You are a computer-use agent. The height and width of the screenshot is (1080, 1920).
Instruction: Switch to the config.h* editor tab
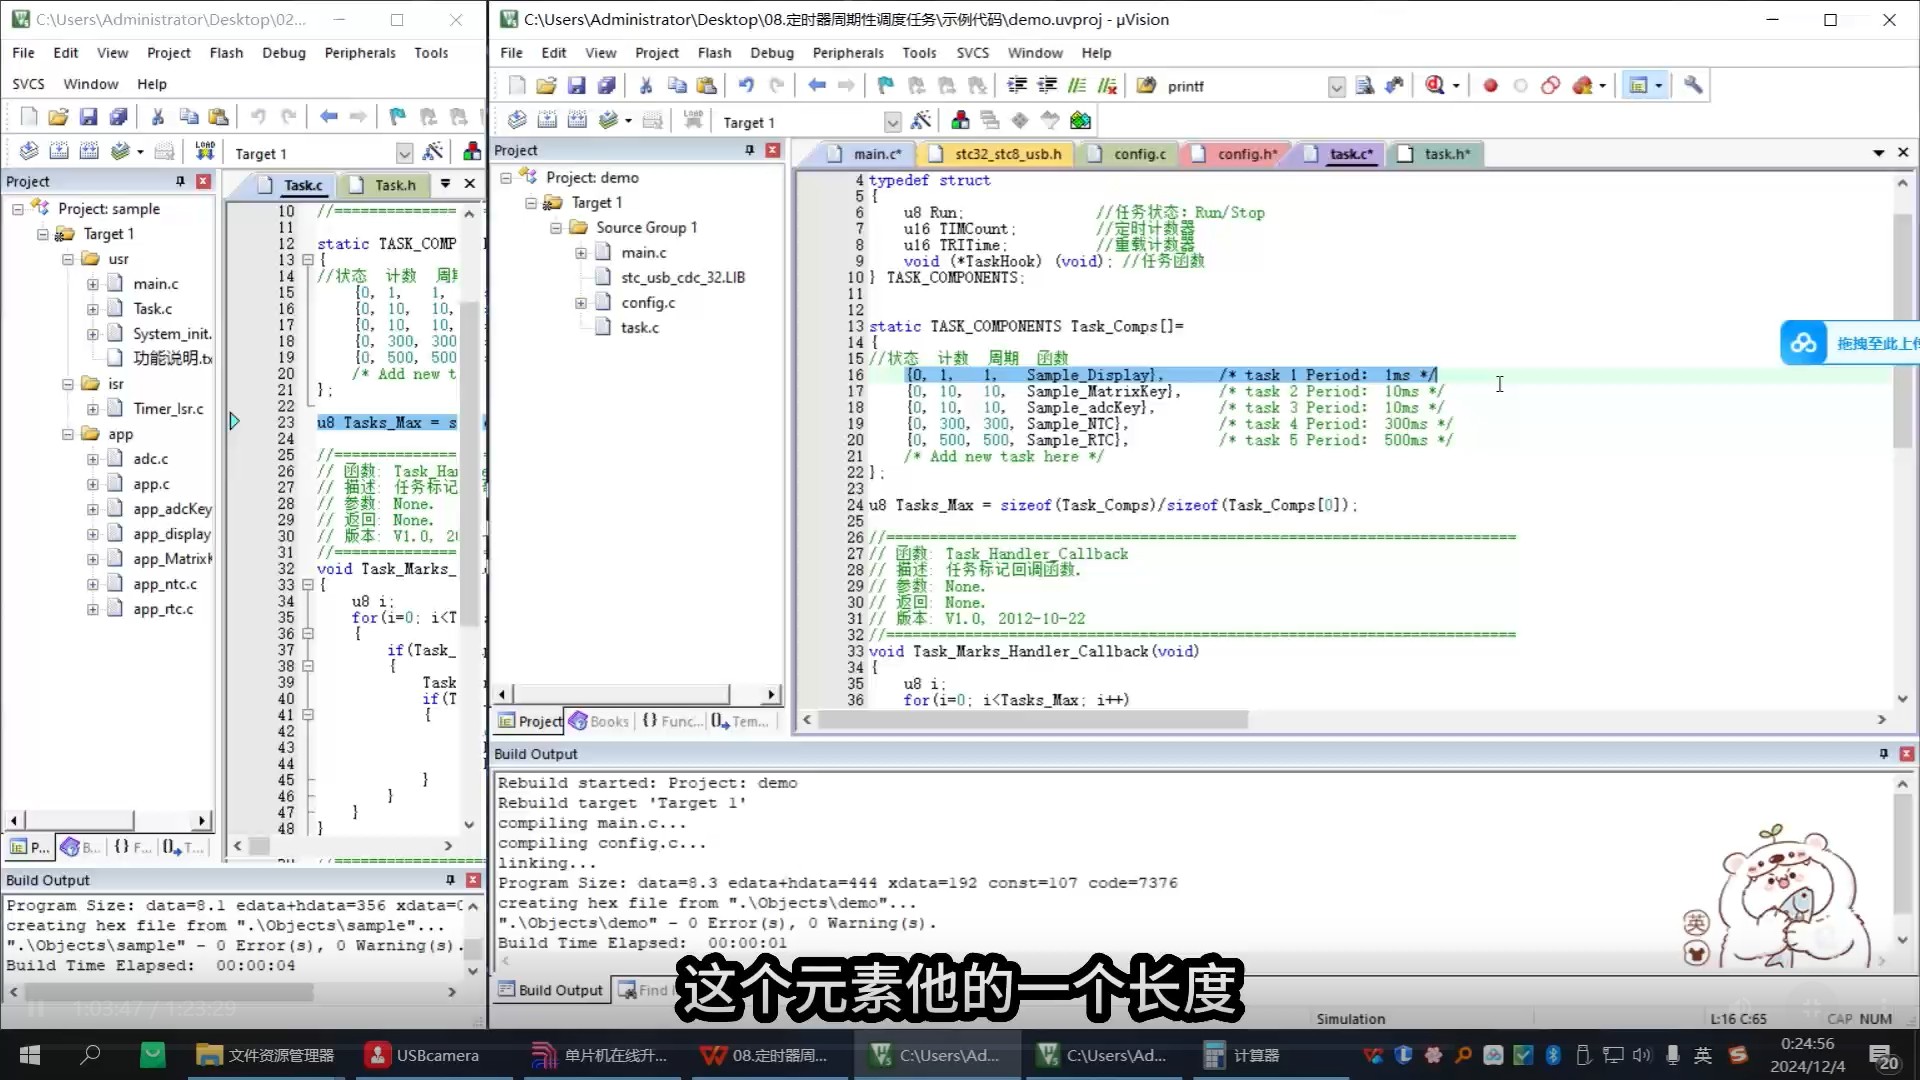point(1246,154)
